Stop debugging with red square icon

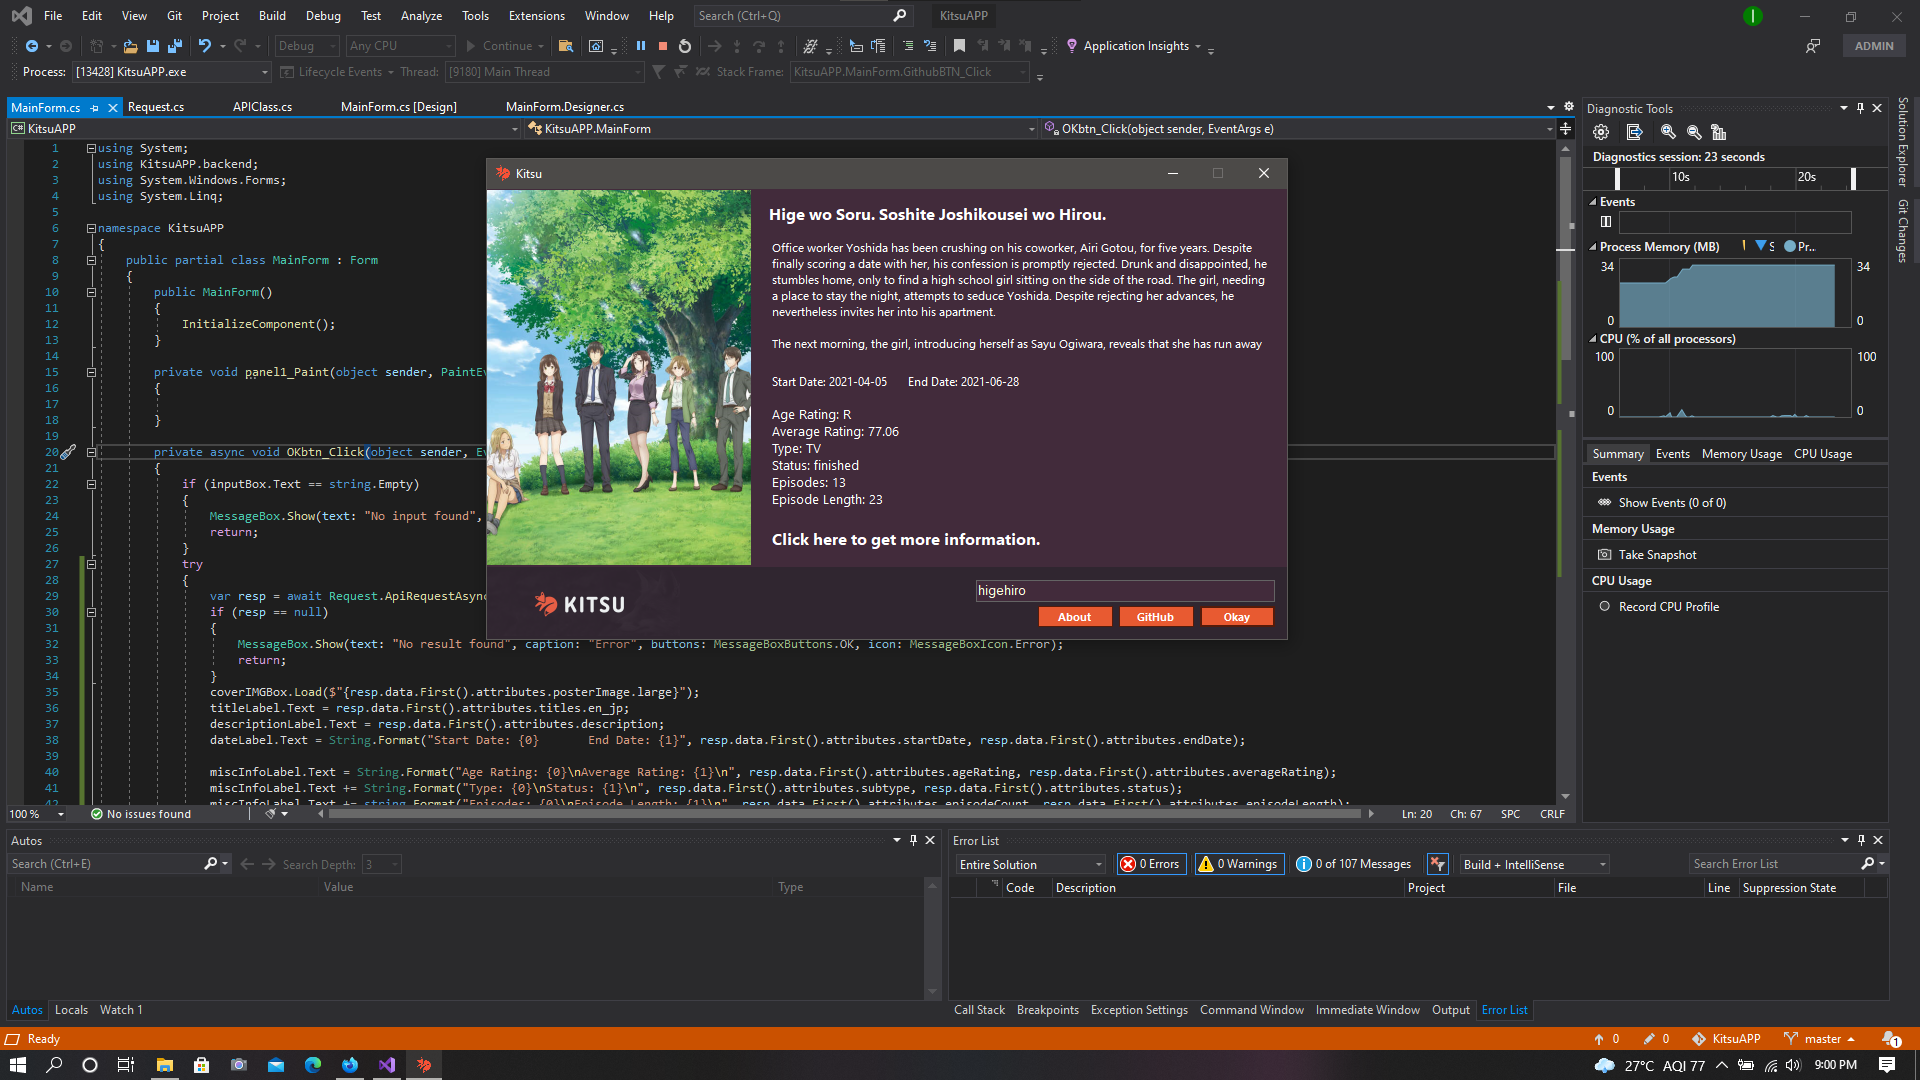[x=663, y=46]
